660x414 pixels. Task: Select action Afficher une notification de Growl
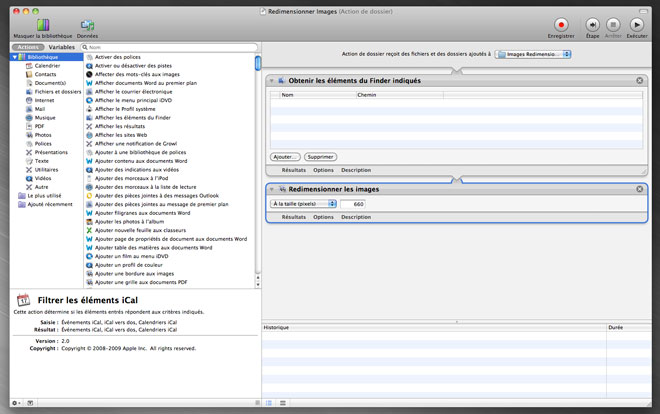[136, 143]
